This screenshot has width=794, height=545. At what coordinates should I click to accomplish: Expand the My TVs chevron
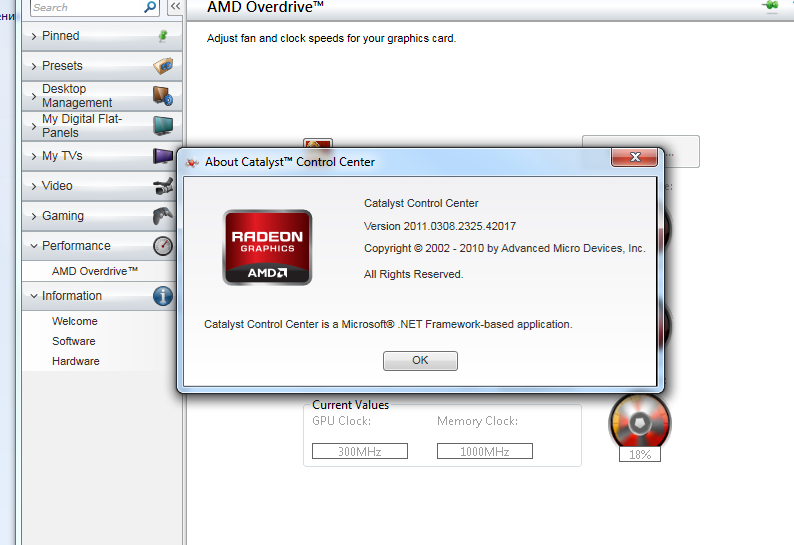click(x=34, y=156)
